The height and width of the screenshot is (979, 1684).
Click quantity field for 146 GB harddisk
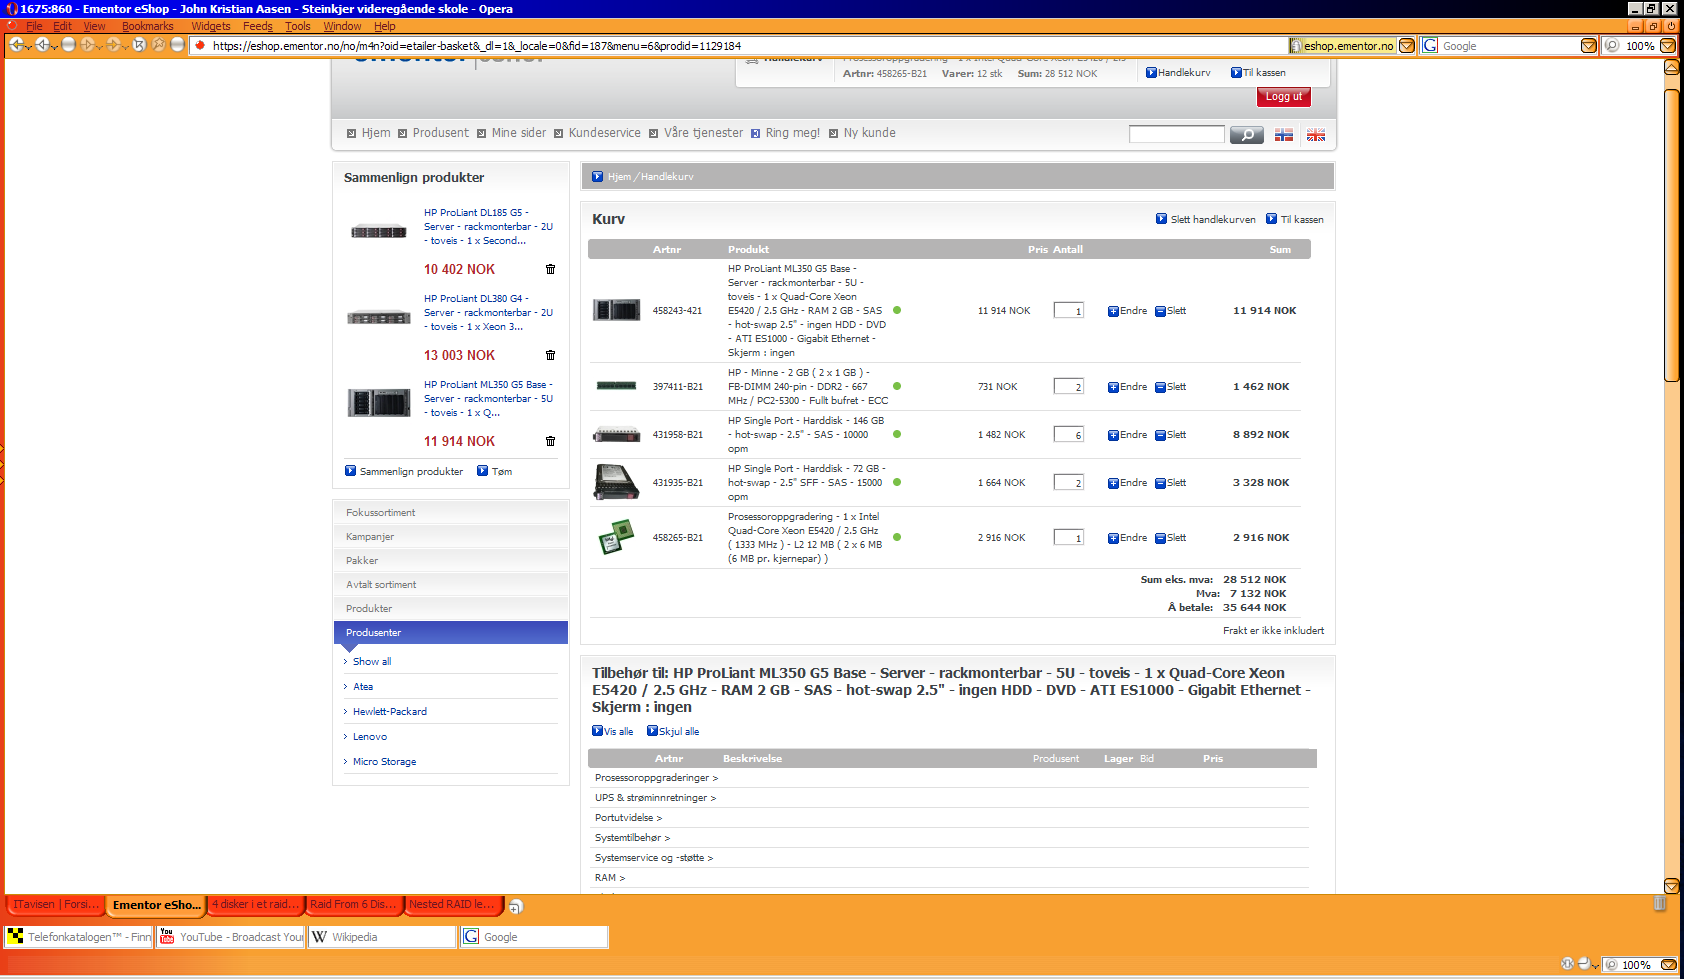[1069, 434]
